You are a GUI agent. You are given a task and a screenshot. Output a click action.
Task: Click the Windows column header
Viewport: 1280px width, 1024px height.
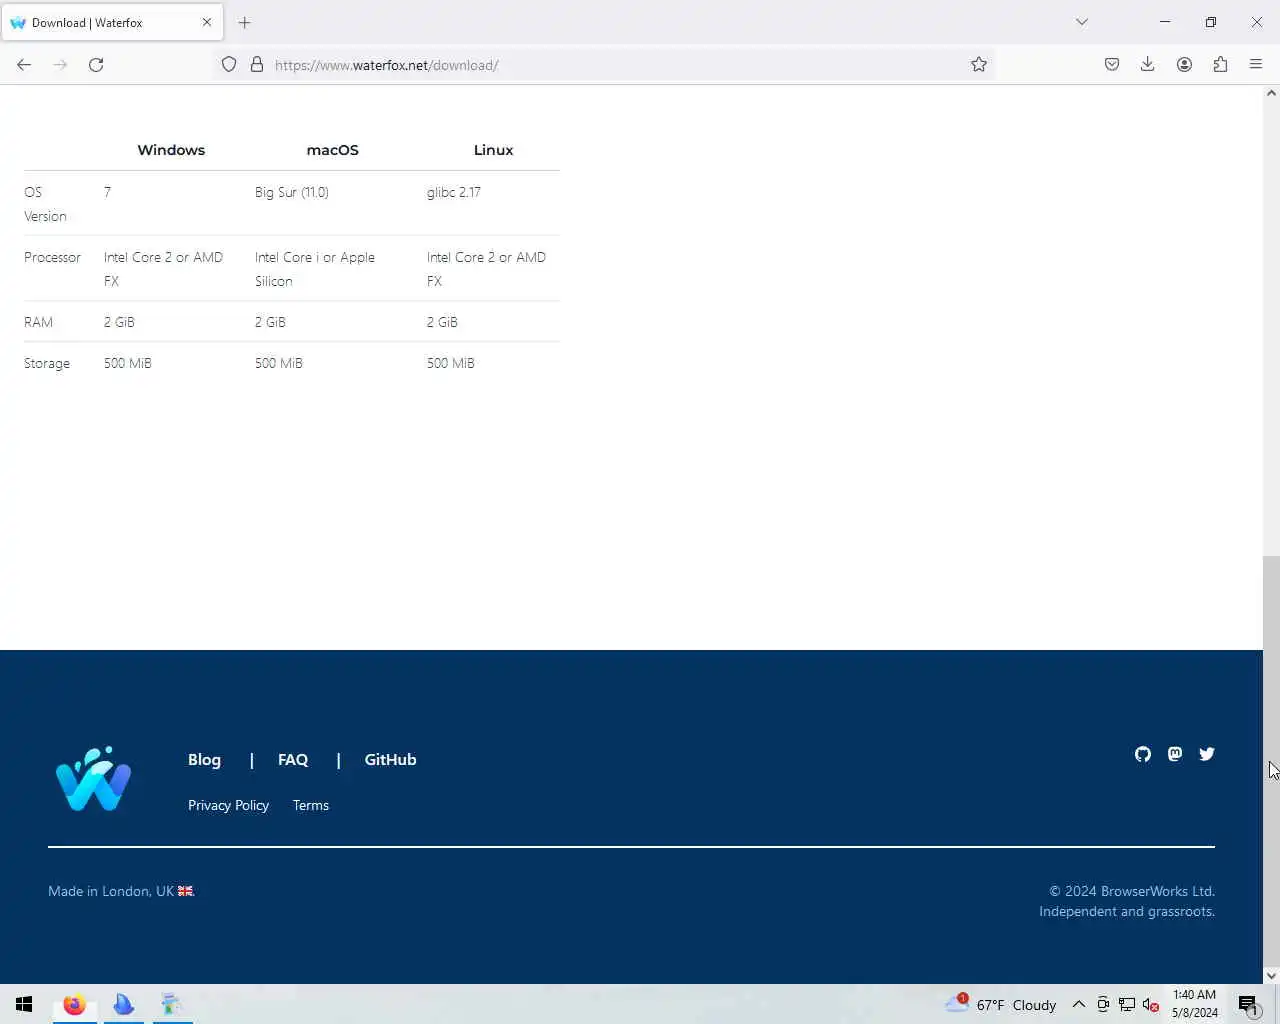(x=171, y=150)
